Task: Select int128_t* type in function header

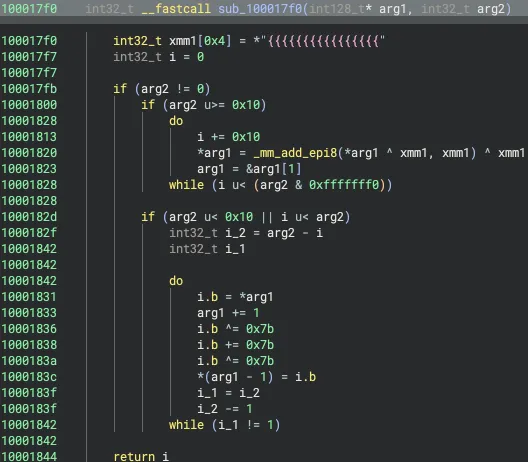Action: pyautogui.click(x=340, y=9)
